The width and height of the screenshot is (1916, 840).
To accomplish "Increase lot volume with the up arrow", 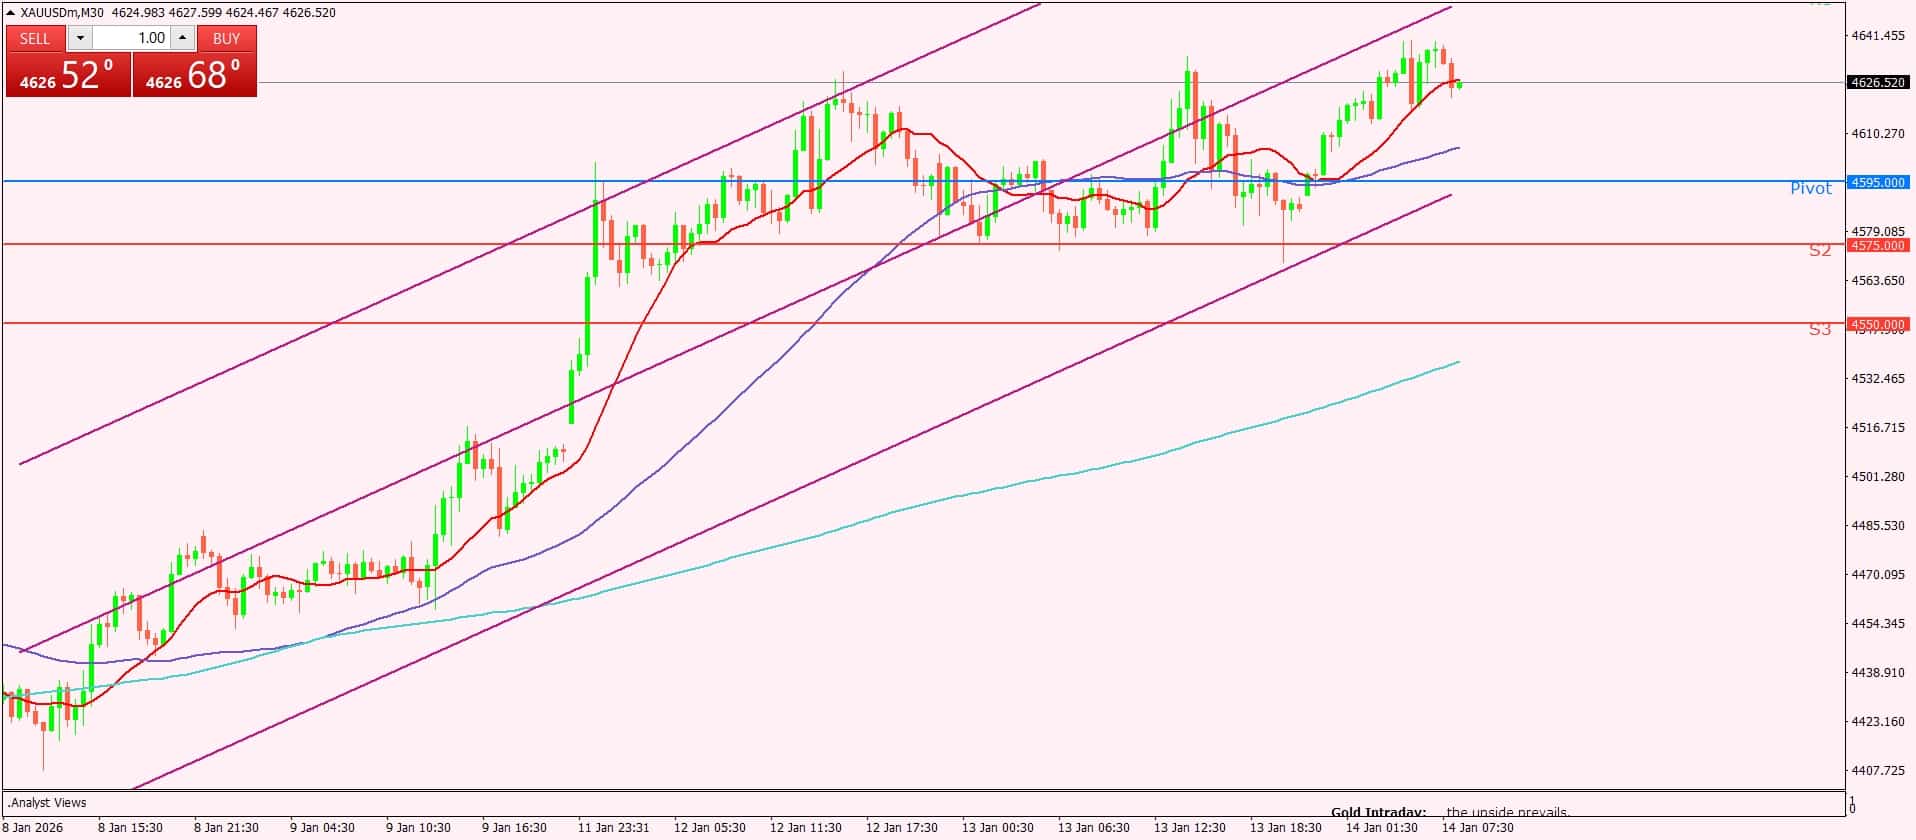I will [182, 38].
